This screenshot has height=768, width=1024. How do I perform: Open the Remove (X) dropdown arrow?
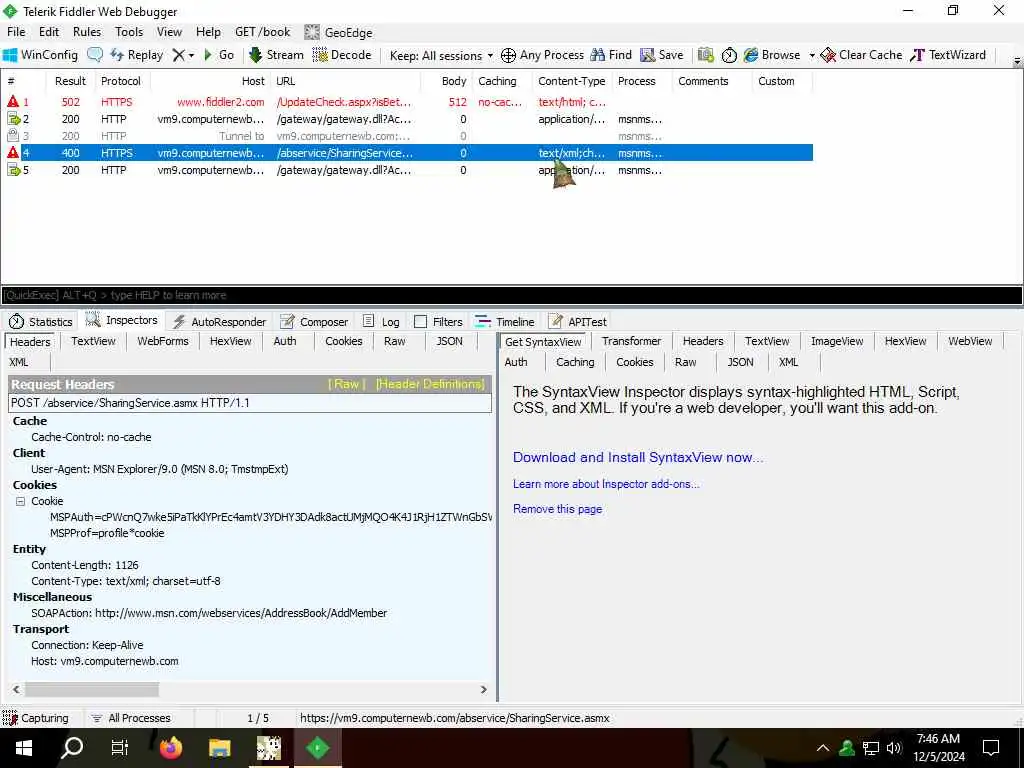pos(191,56)
